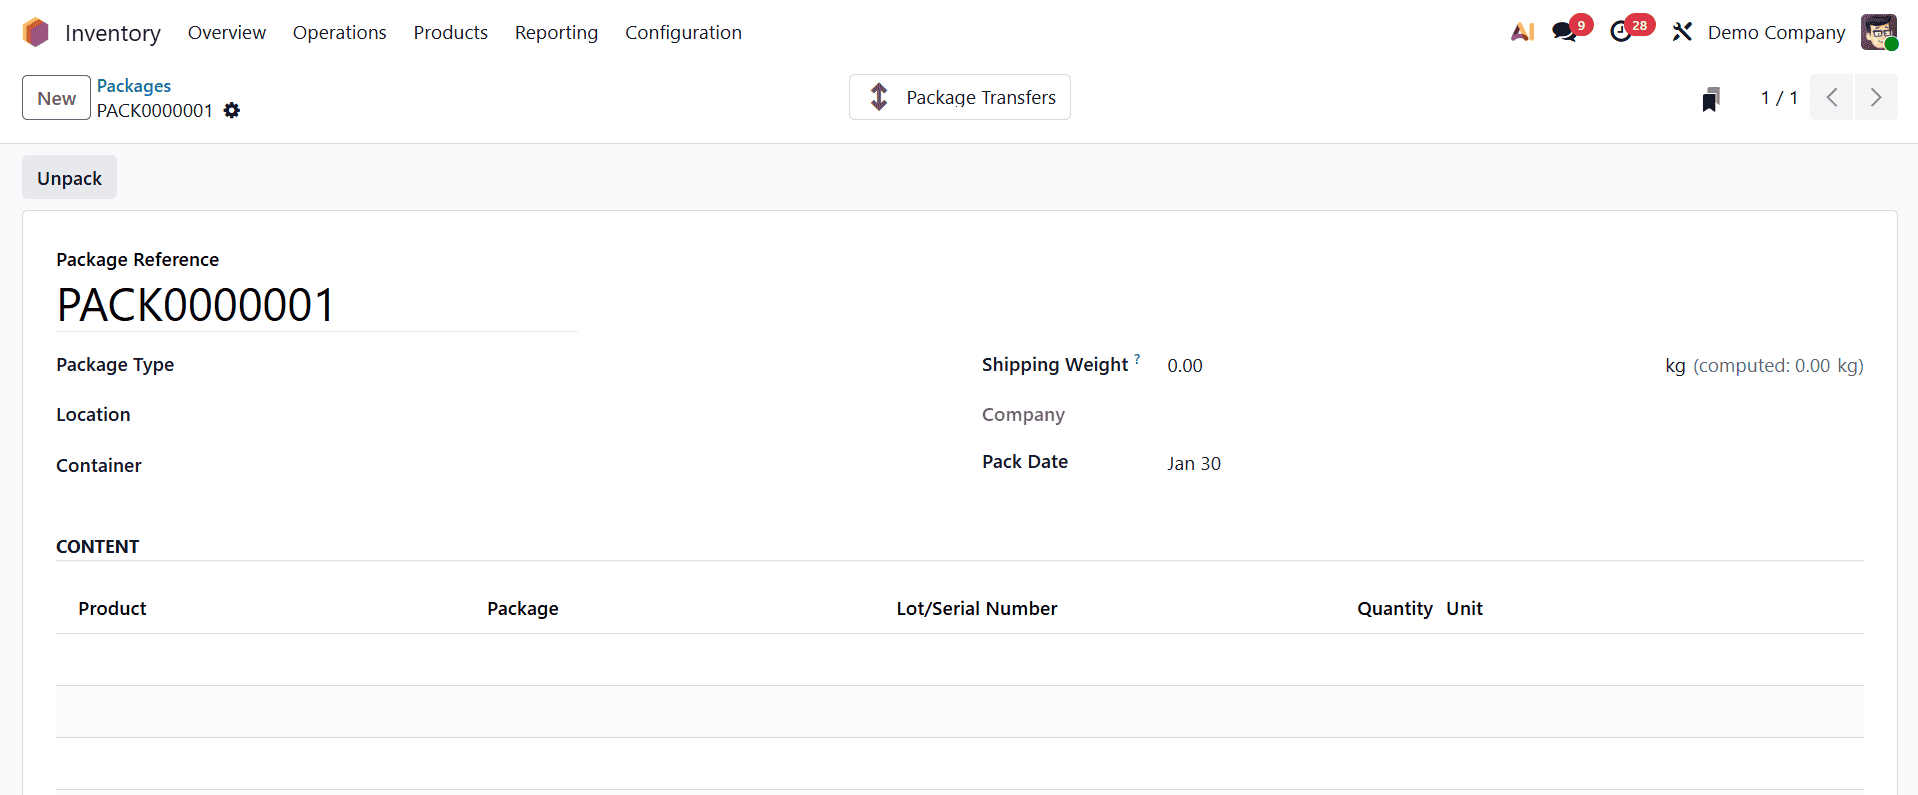Image resolution: width=1918 pixels, height=795 pixels.
Task: Open the Container field selector
Action: 350,465
